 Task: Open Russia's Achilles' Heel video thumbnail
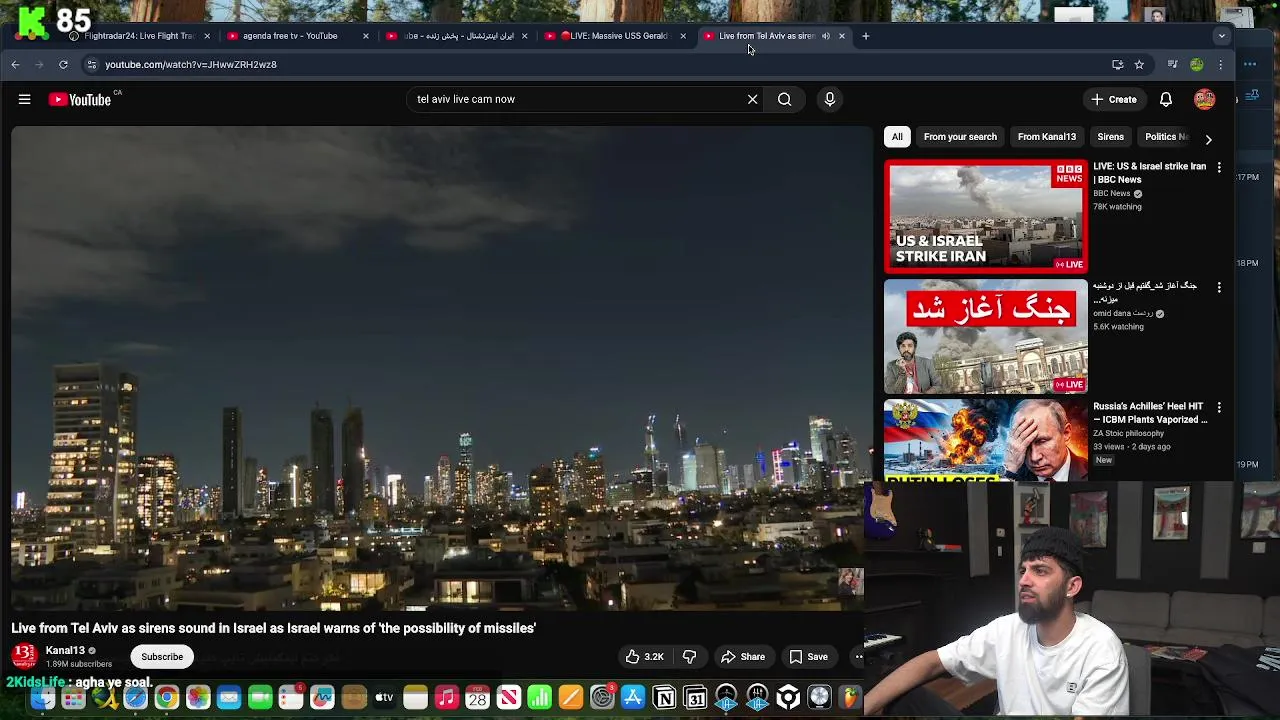click(986, 440)
